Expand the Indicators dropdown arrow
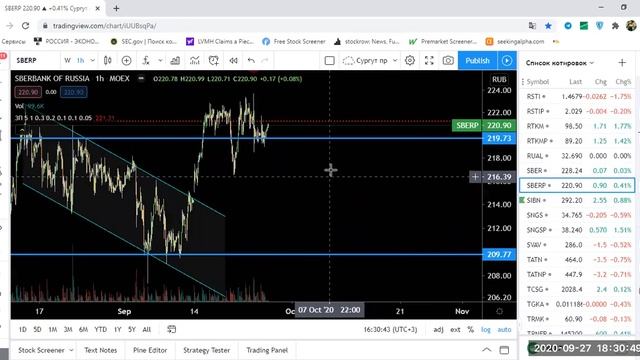The image size is (640, 360). 160,60
